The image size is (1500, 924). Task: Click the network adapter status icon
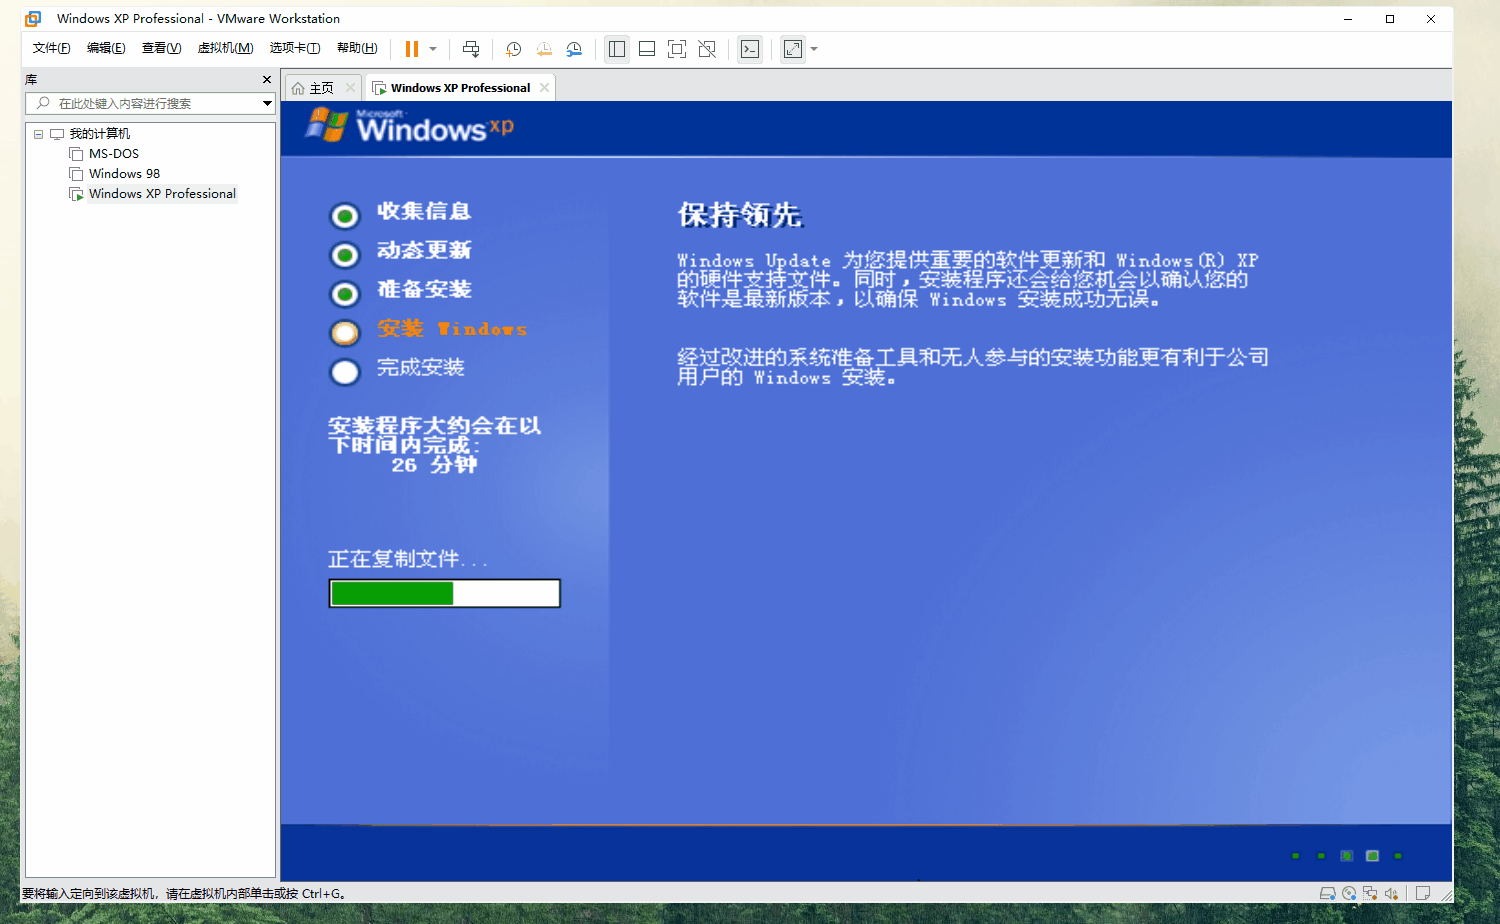tap(1370, 893)
